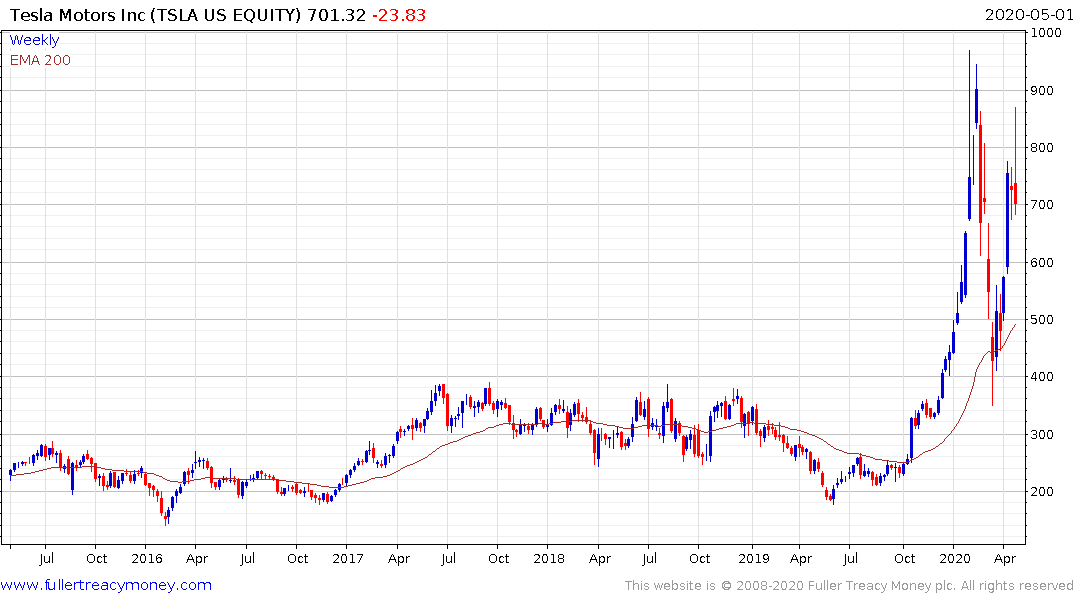The width and height of the screenshot is (1075, 600).
Task: Click the 701.32 last price value
Action: (337, 15)
